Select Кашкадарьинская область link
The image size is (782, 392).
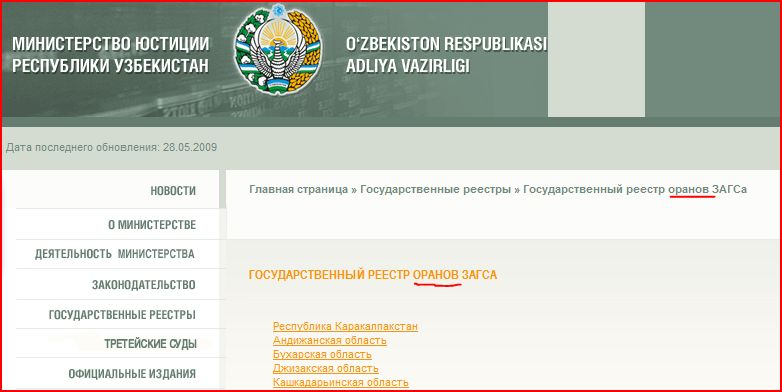click(341, 383)
